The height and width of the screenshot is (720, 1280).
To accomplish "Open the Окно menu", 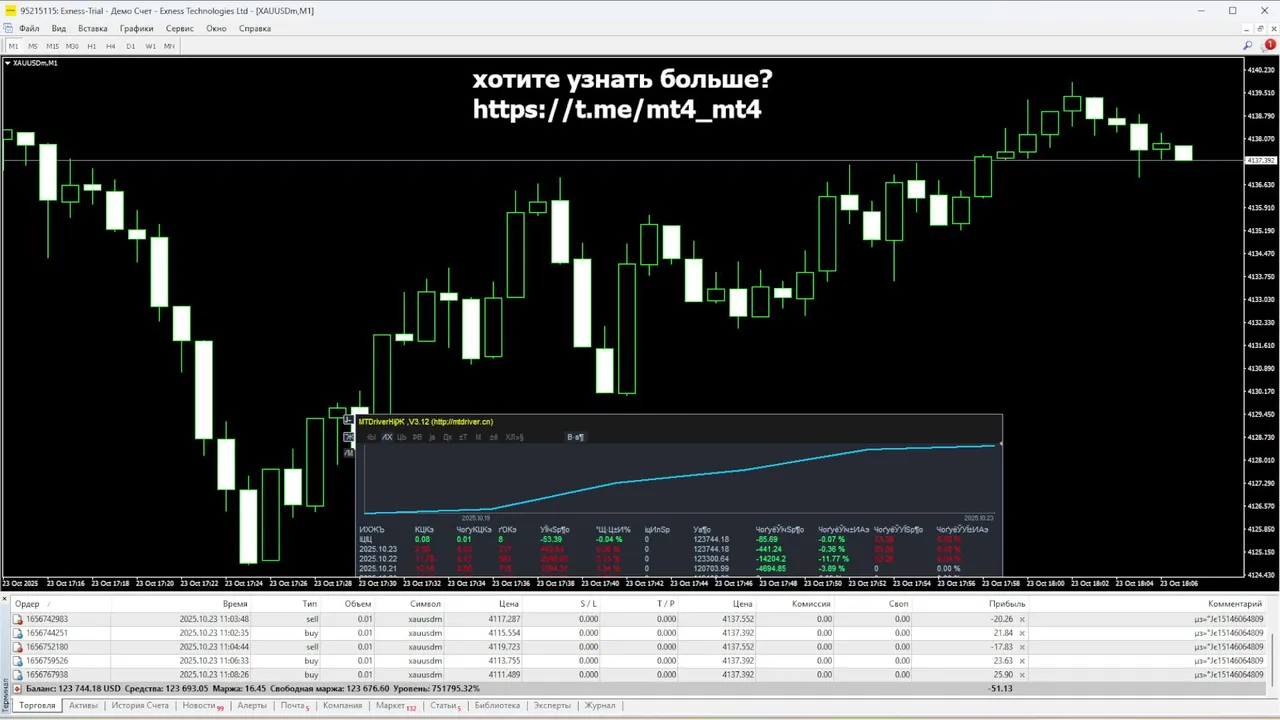I will pos(217,28).
